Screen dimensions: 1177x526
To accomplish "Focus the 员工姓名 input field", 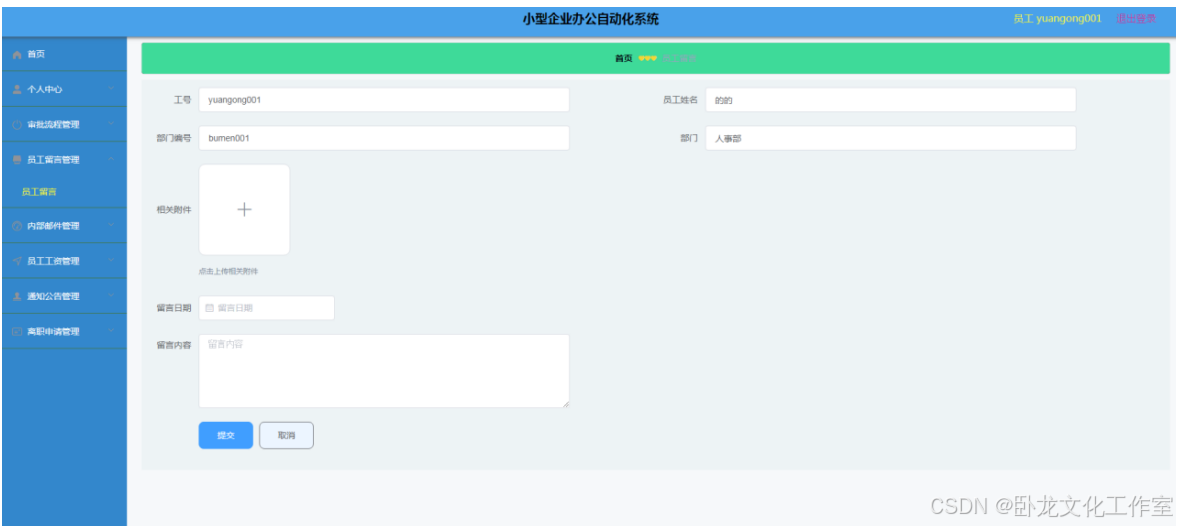I will pos(891,100).
